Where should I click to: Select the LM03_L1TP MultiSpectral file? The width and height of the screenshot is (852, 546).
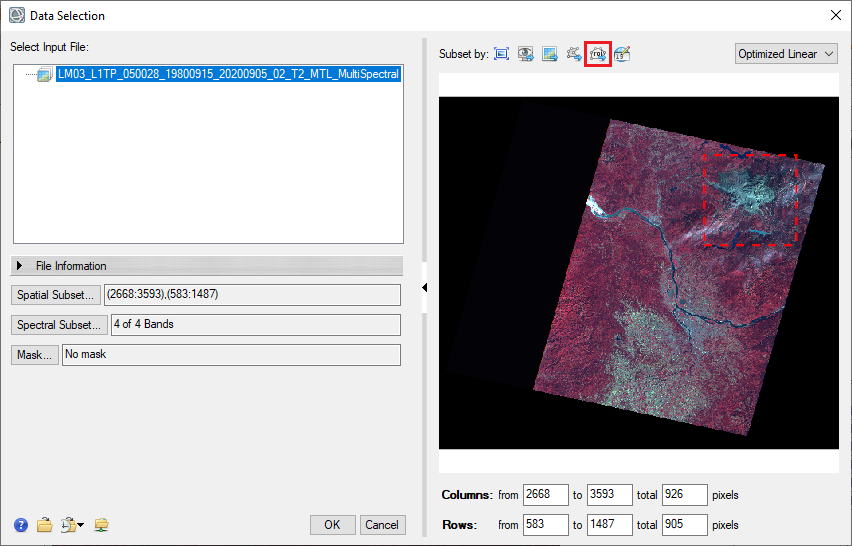point(228,74)
